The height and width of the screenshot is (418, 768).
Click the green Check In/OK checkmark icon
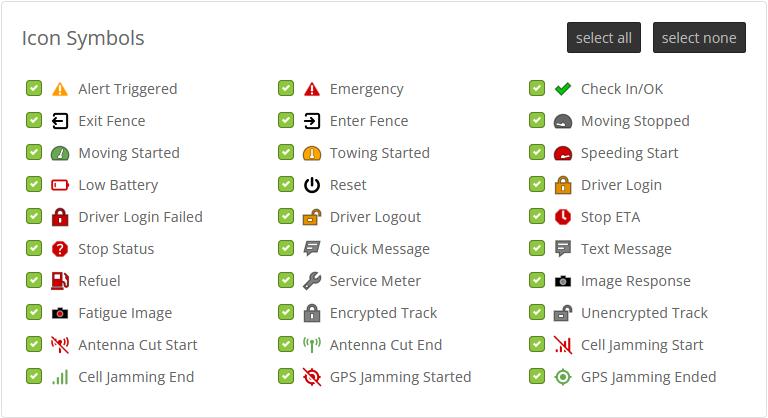(562, 89)
